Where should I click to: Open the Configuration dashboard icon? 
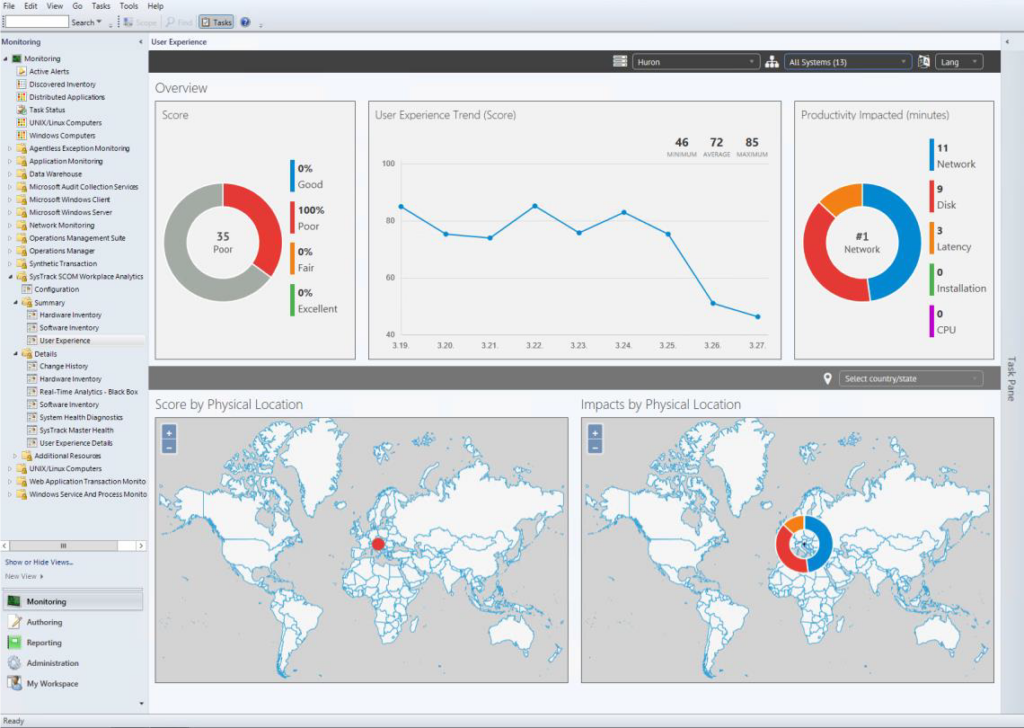[x=27, y=289]
